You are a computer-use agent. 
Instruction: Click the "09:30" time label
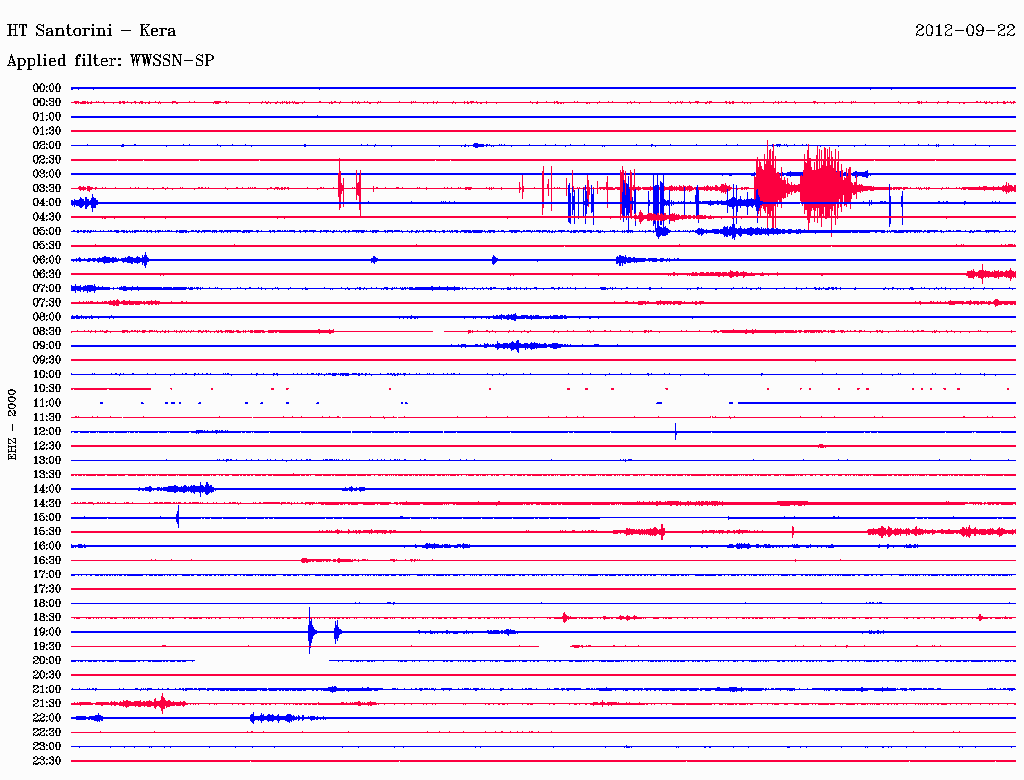[x=47, y=361]
